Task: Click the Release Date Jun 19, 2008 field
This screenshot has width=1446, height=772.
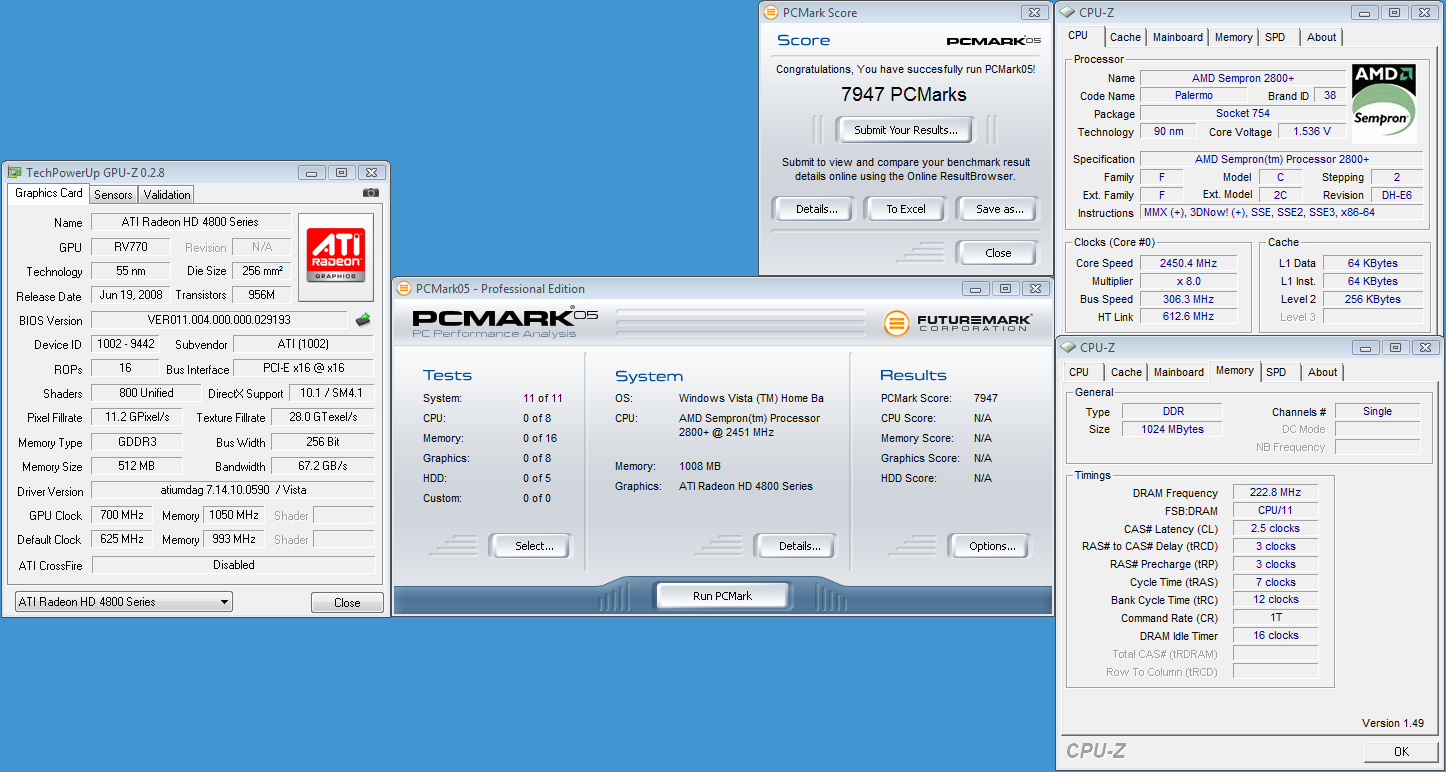Action: point(129,295)
